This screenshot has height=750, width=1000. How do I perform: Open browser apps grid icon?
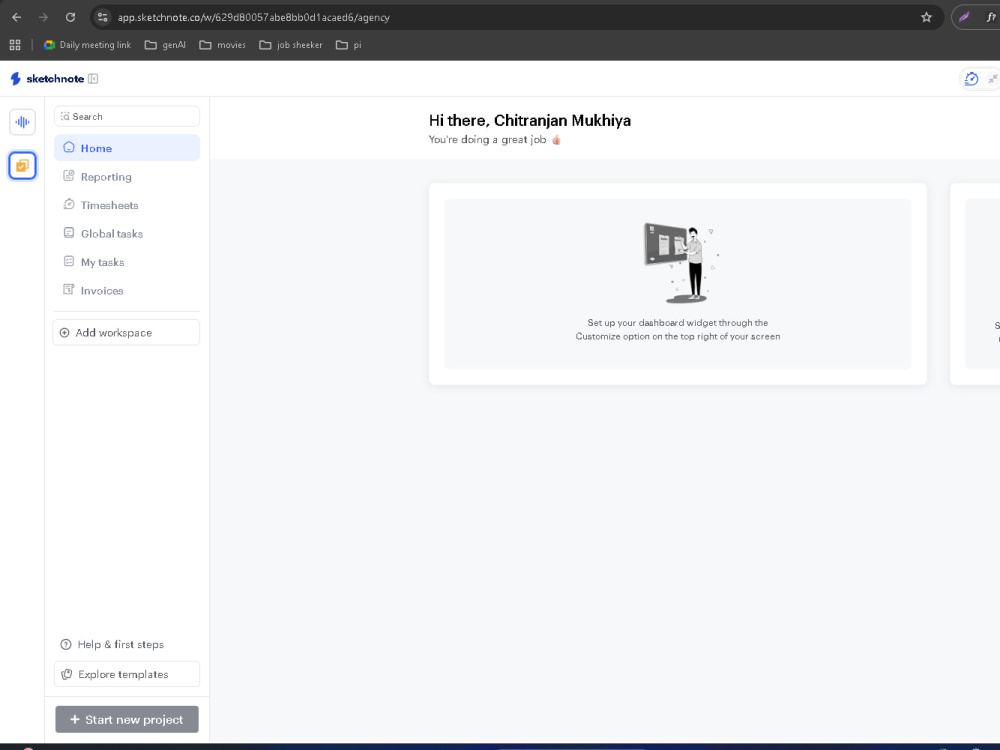15,45
